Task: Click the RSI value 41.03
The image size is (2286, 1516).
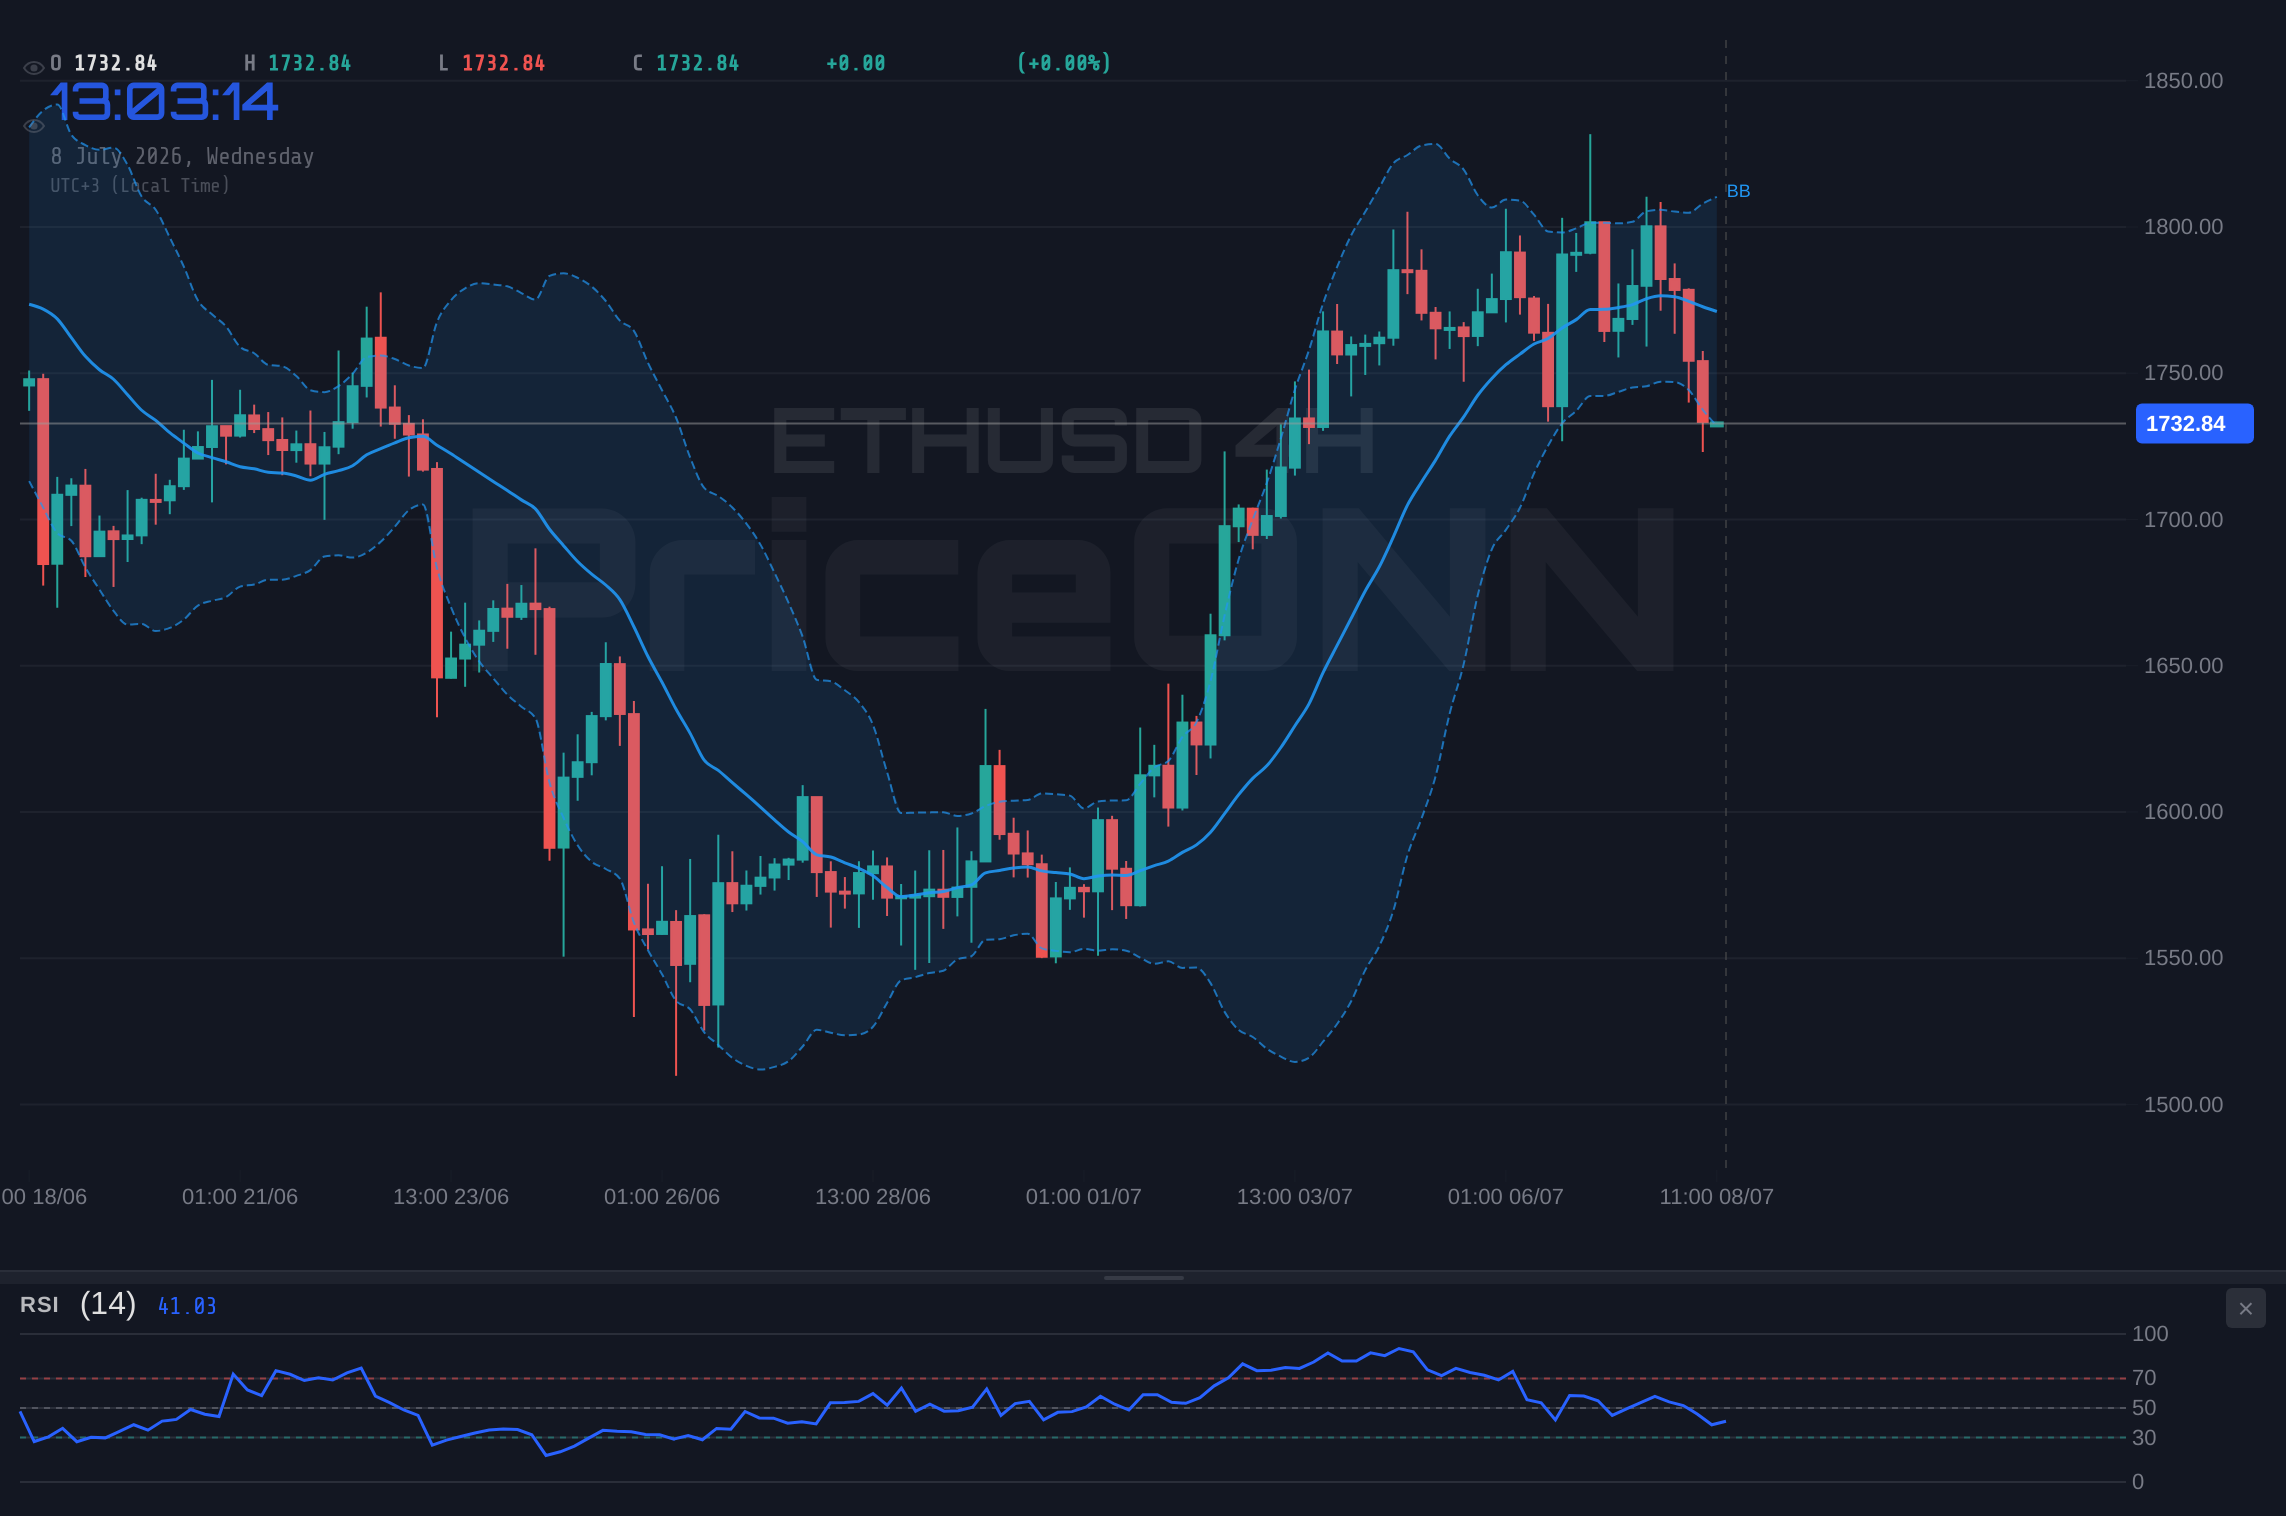Action: (x=187, y=1306)
